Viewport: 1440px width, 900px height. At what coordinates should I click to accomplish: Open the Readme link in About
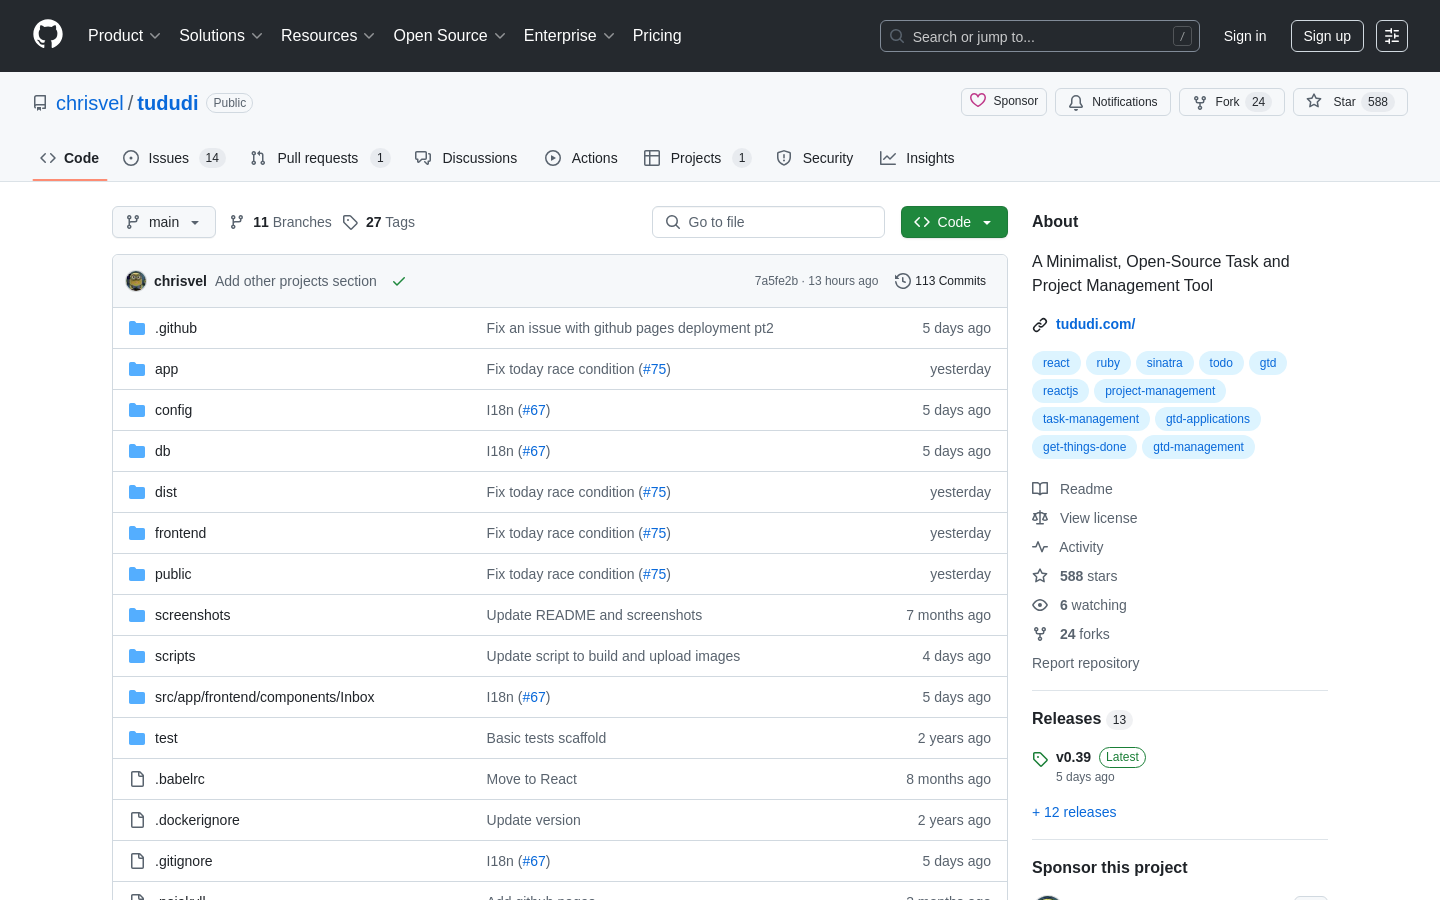(1072, 489)
